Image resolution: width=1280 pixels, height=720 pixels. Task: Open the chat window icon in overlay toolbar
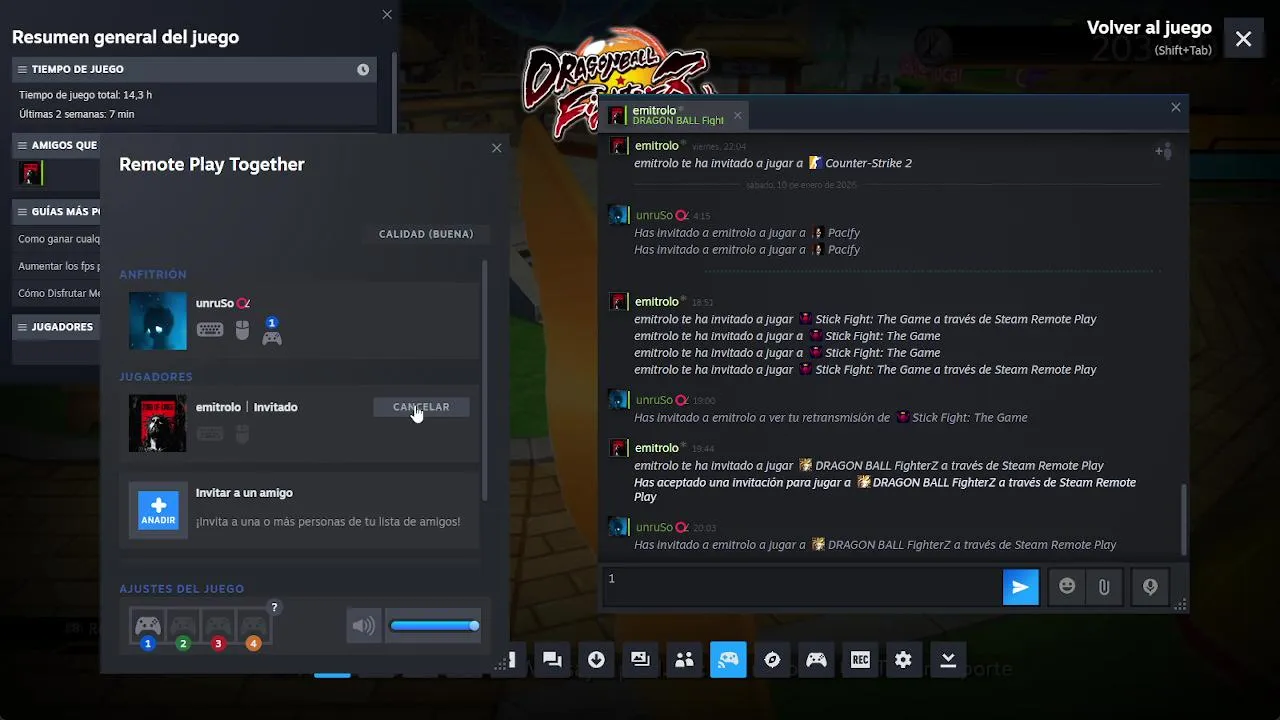pos(552,660)
